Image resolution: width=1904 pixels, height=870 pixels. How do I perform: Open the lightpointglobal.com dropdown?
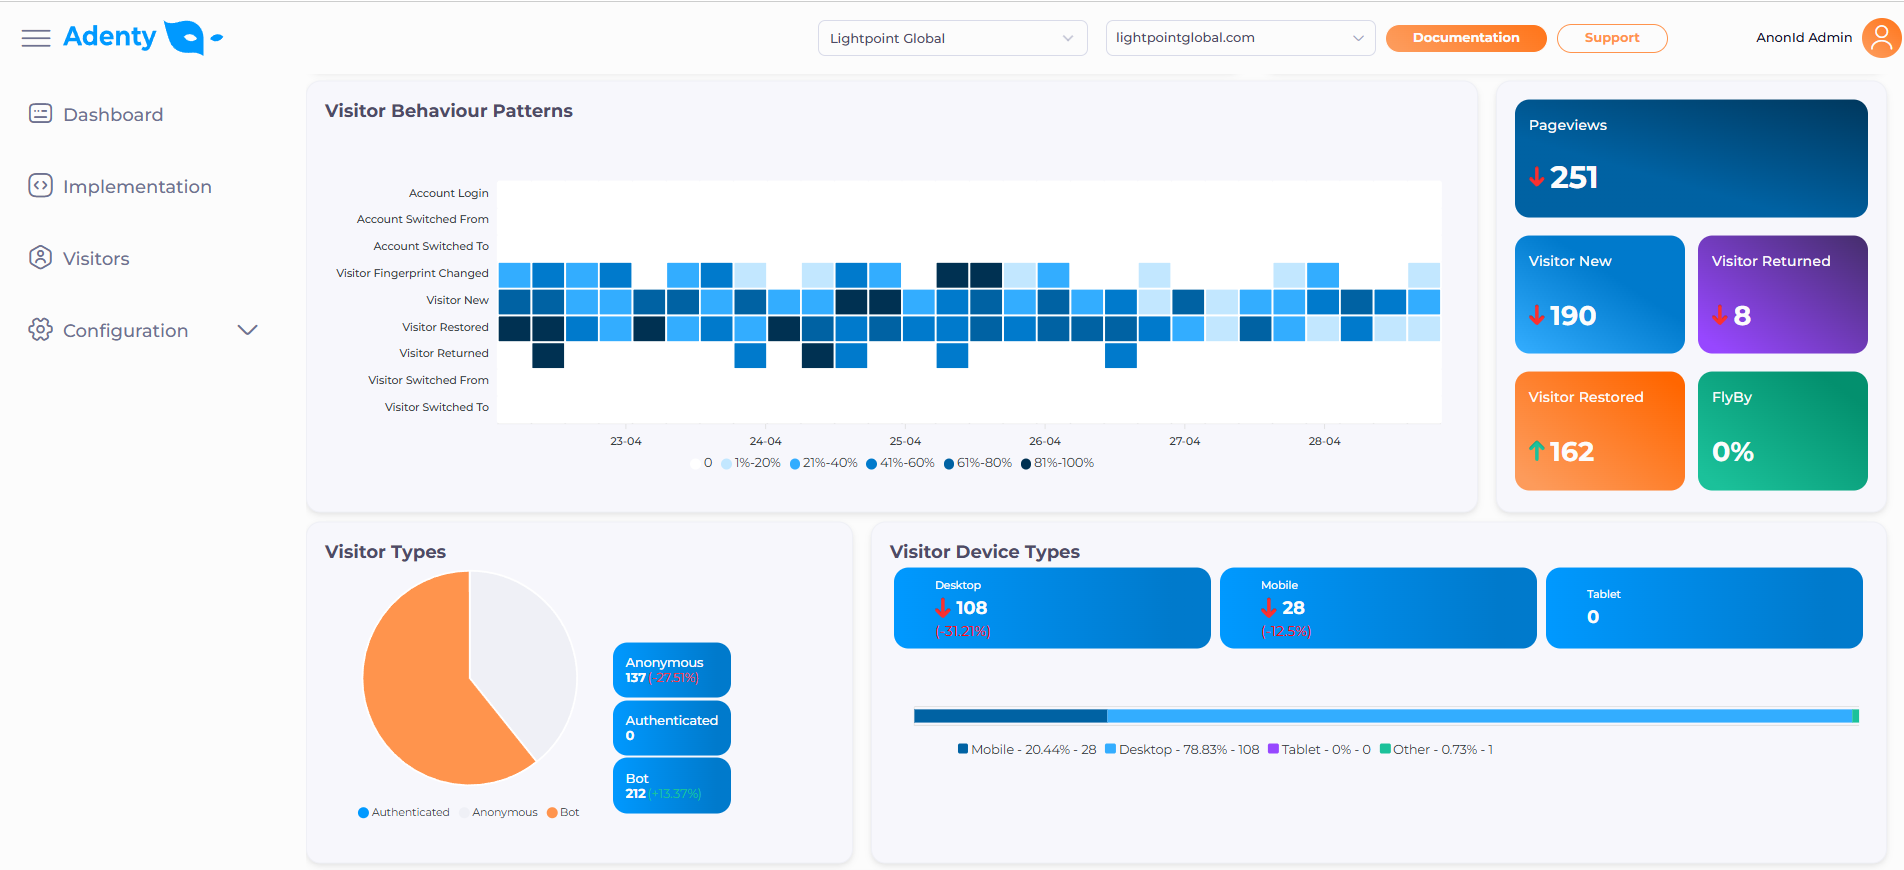pyautogui.click(x=1240, y=38)
